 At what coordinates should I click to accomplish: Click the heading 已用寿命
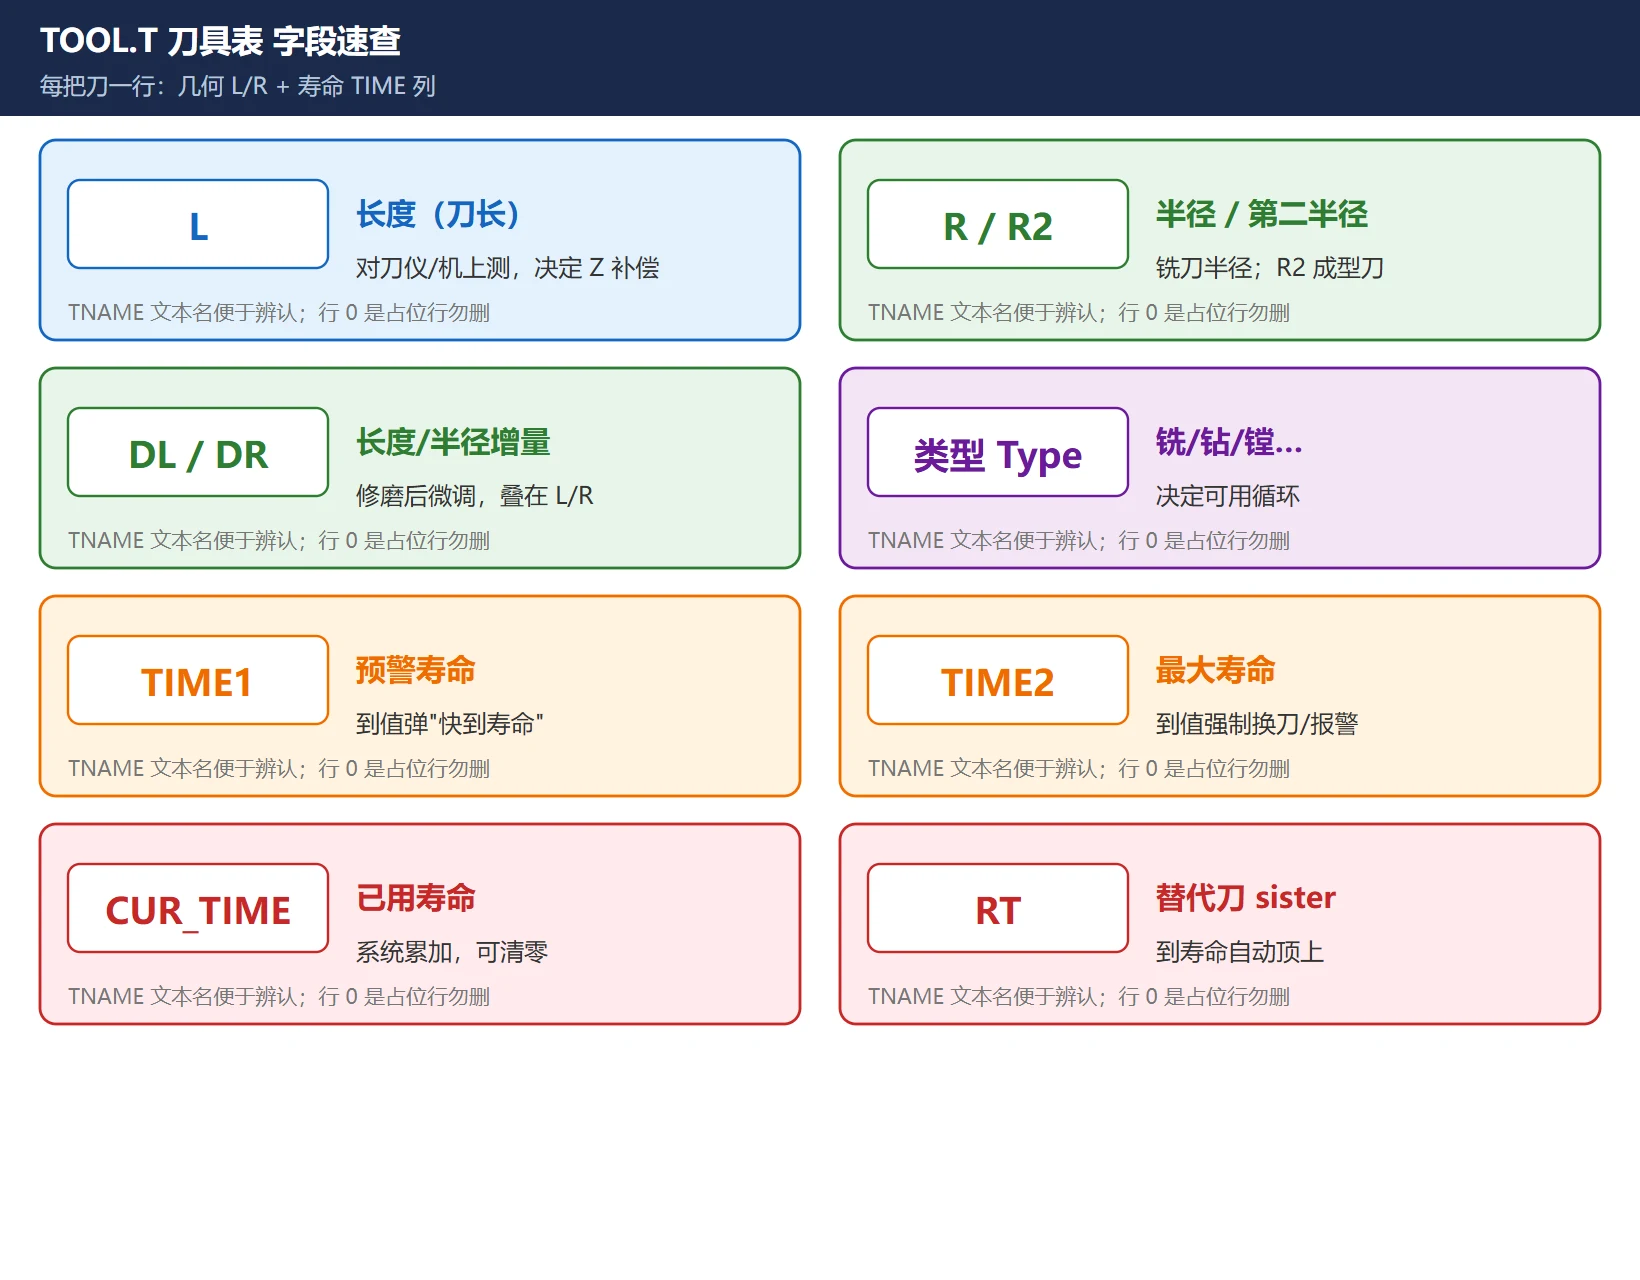[416, 898]
